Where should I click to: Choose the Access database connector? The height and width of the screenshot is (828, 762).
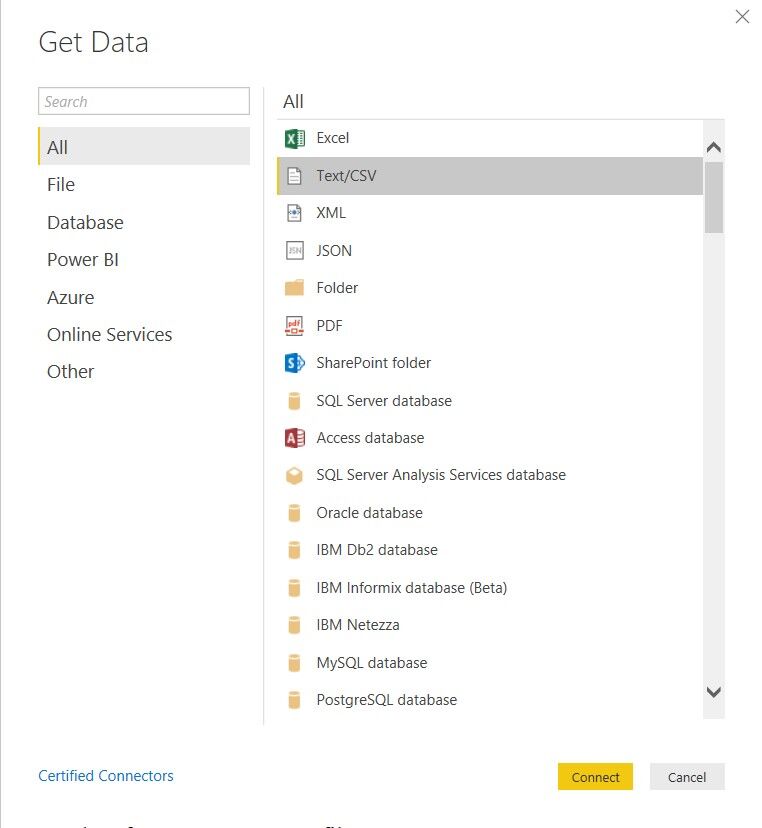(x=372, y=437)
